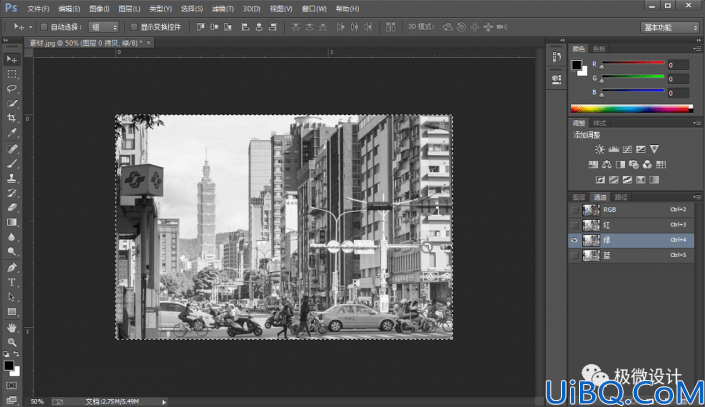Open the History panel icon
705x407 pixels.
557,57
